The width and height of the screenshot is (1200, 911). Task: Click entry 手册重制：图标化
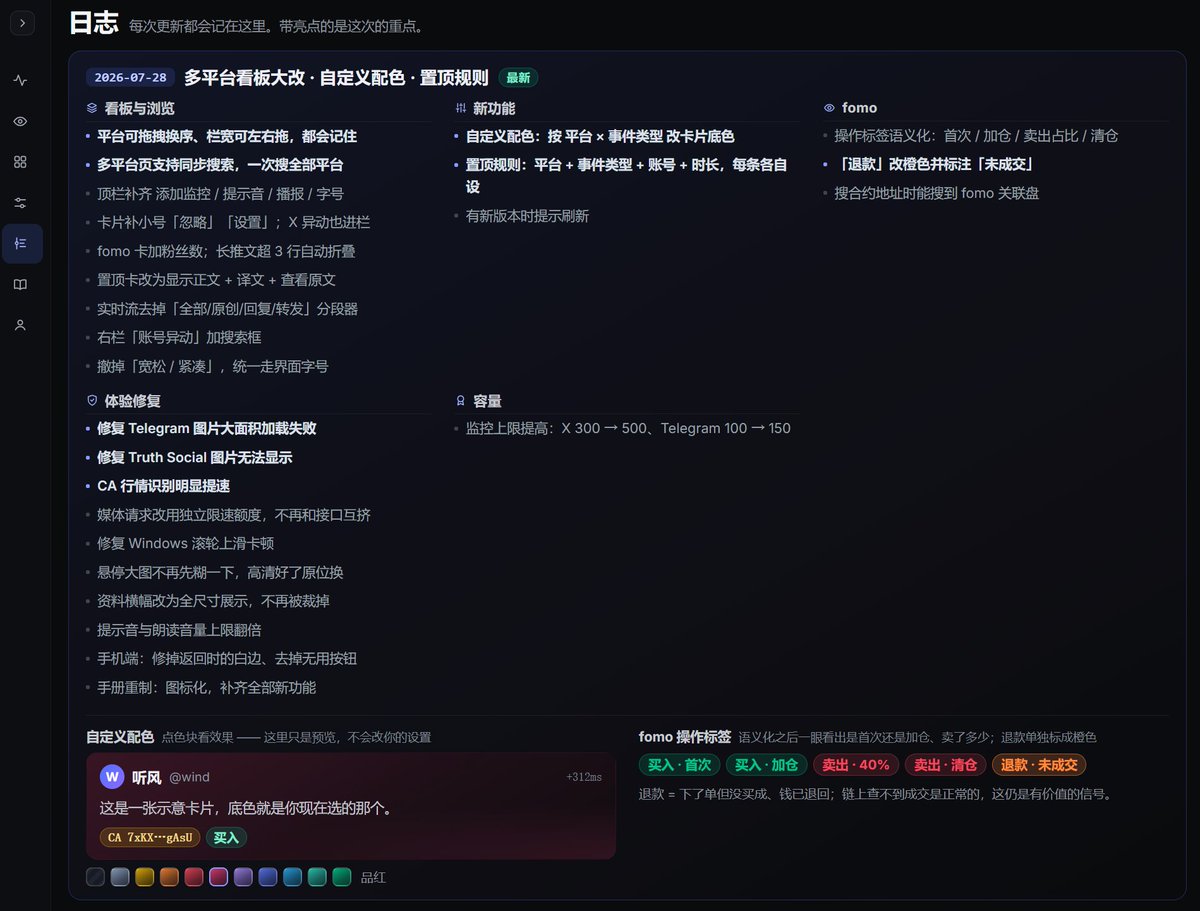tap(206, 688)
